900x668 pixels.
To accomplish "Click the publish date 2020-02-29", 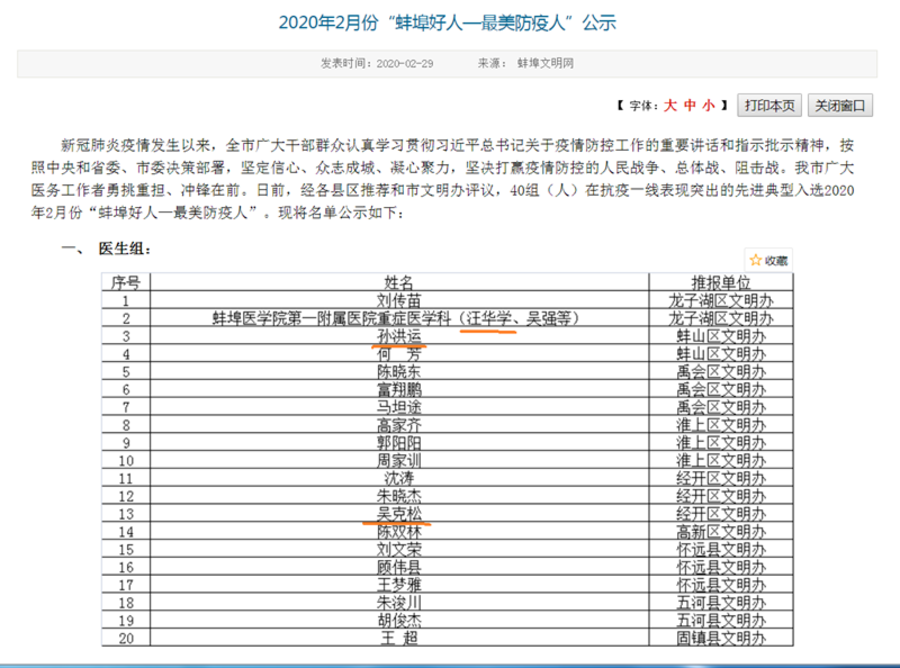I will pyautogui.click(x=405, y=64).
